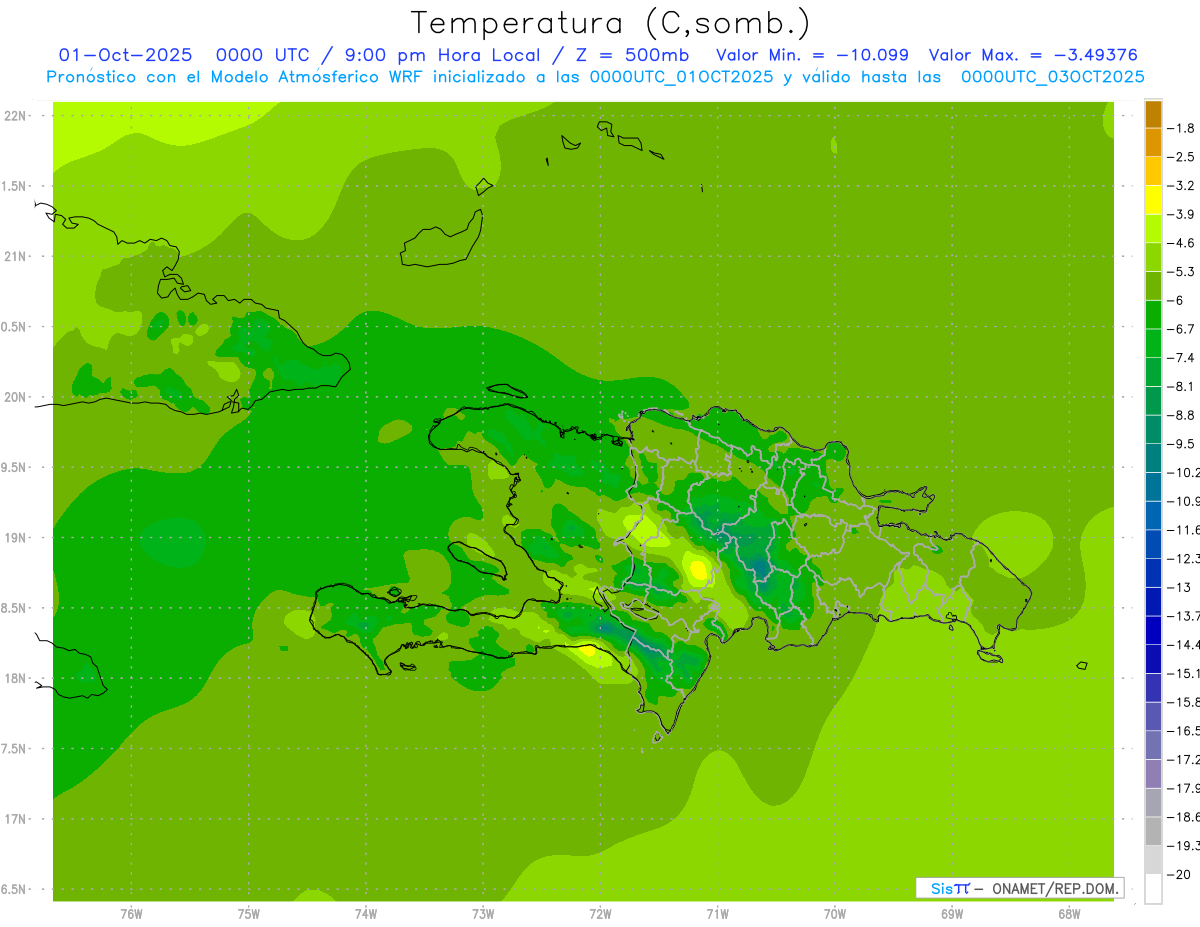Click the 17N latitude axis label

(x=16, y=819)
